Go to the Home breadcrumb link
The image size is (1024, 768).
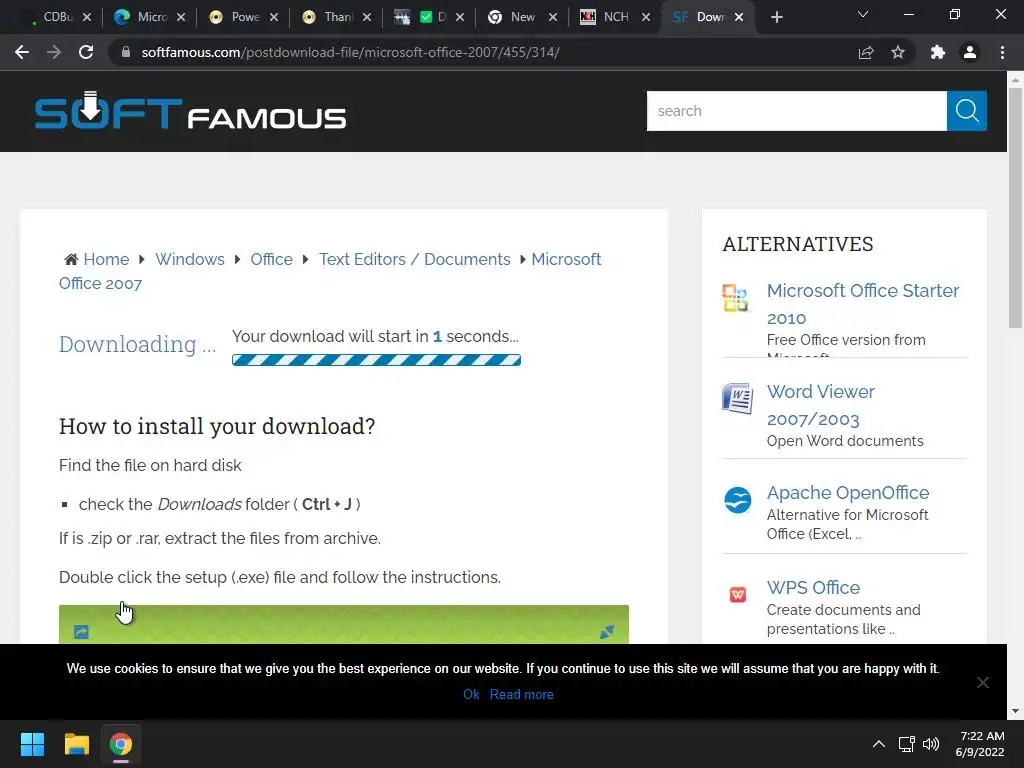106,259
